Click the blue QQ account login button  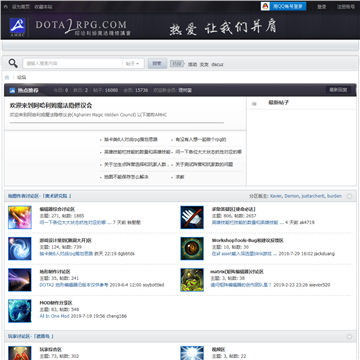288,6
